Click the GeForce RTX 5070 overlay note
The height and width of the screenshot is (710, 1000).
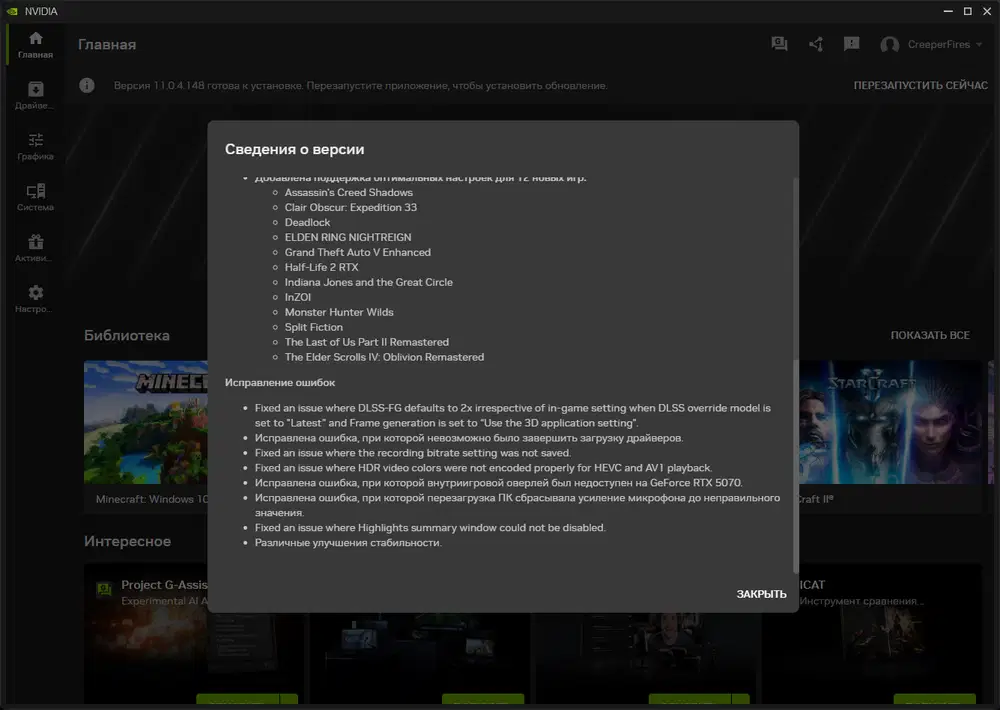(499, 483)
